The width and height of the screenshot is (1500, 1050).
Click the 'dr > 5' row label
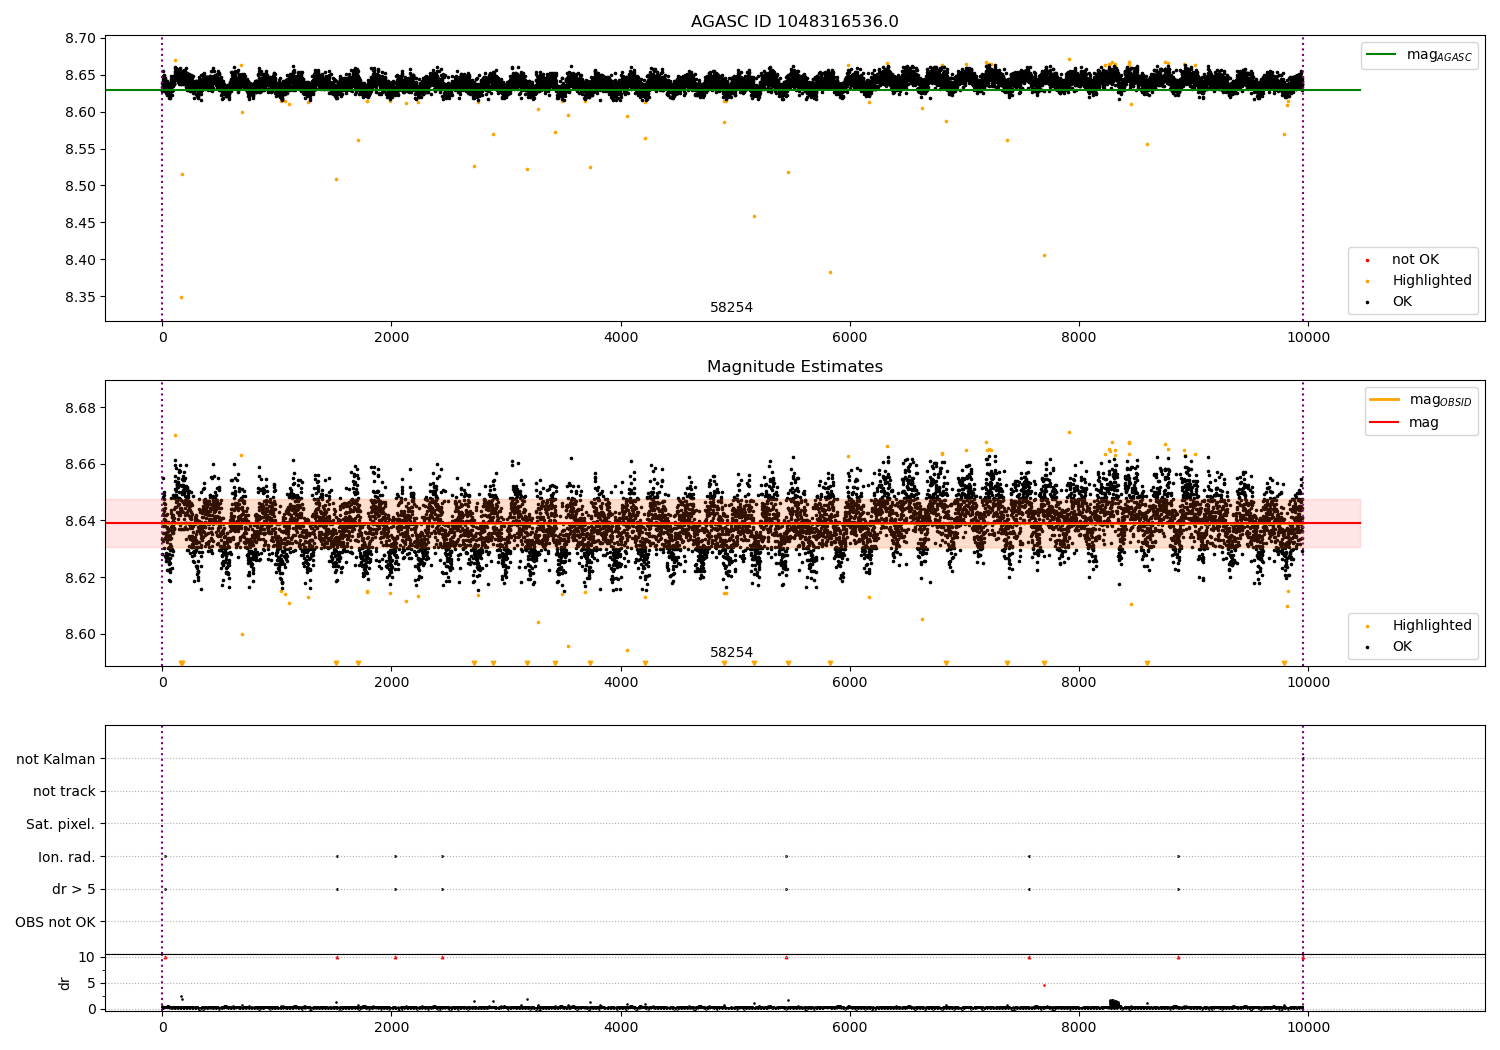[x=73, y=889]
